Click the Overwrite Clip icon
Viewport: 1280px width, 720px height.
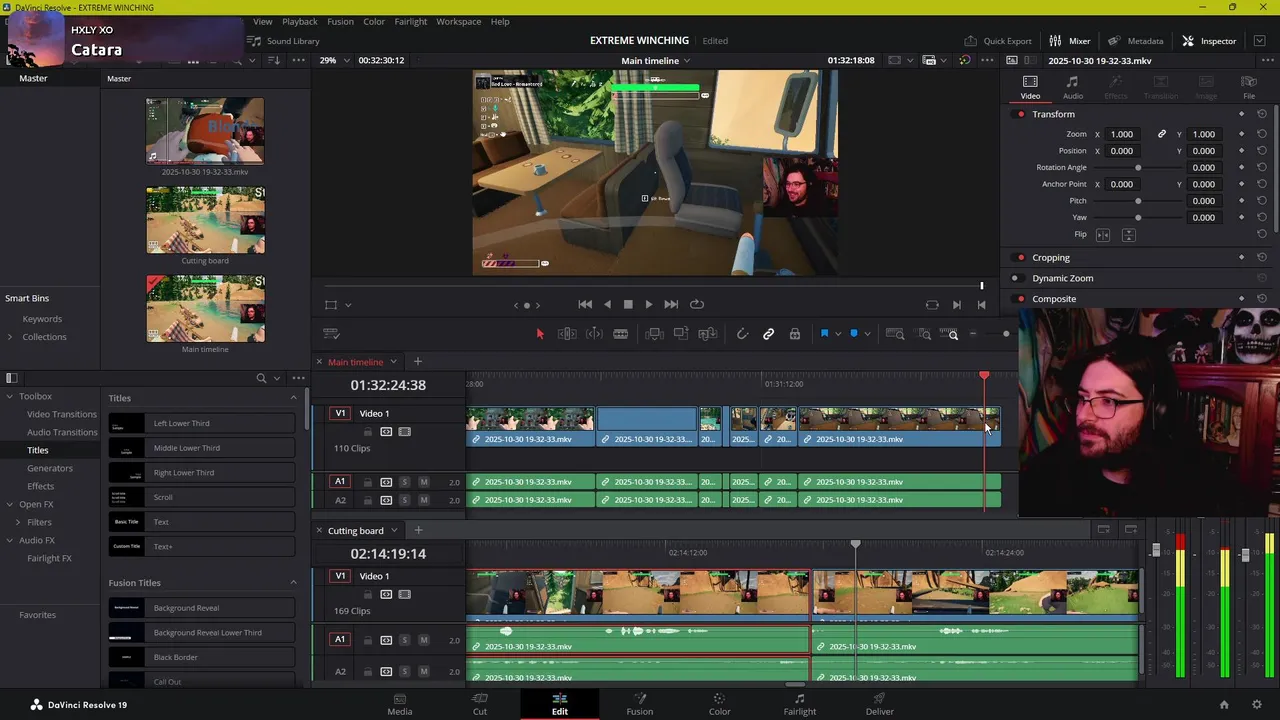(681, 334)
